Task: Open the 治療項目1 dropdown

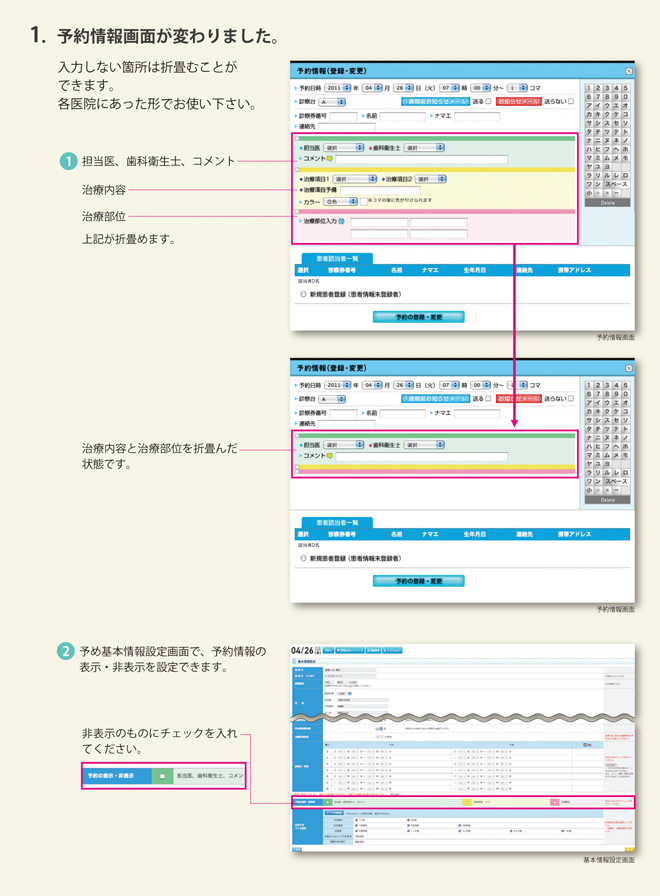Action: point(355,179)
